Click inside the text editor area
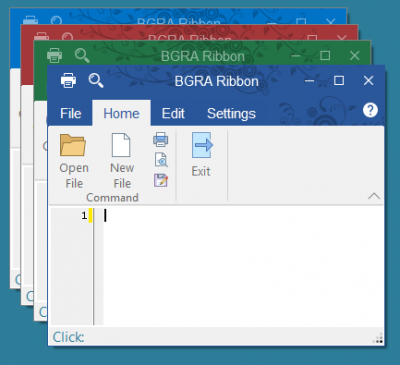This screenshot has width=400, height=365. click(243, 266)
